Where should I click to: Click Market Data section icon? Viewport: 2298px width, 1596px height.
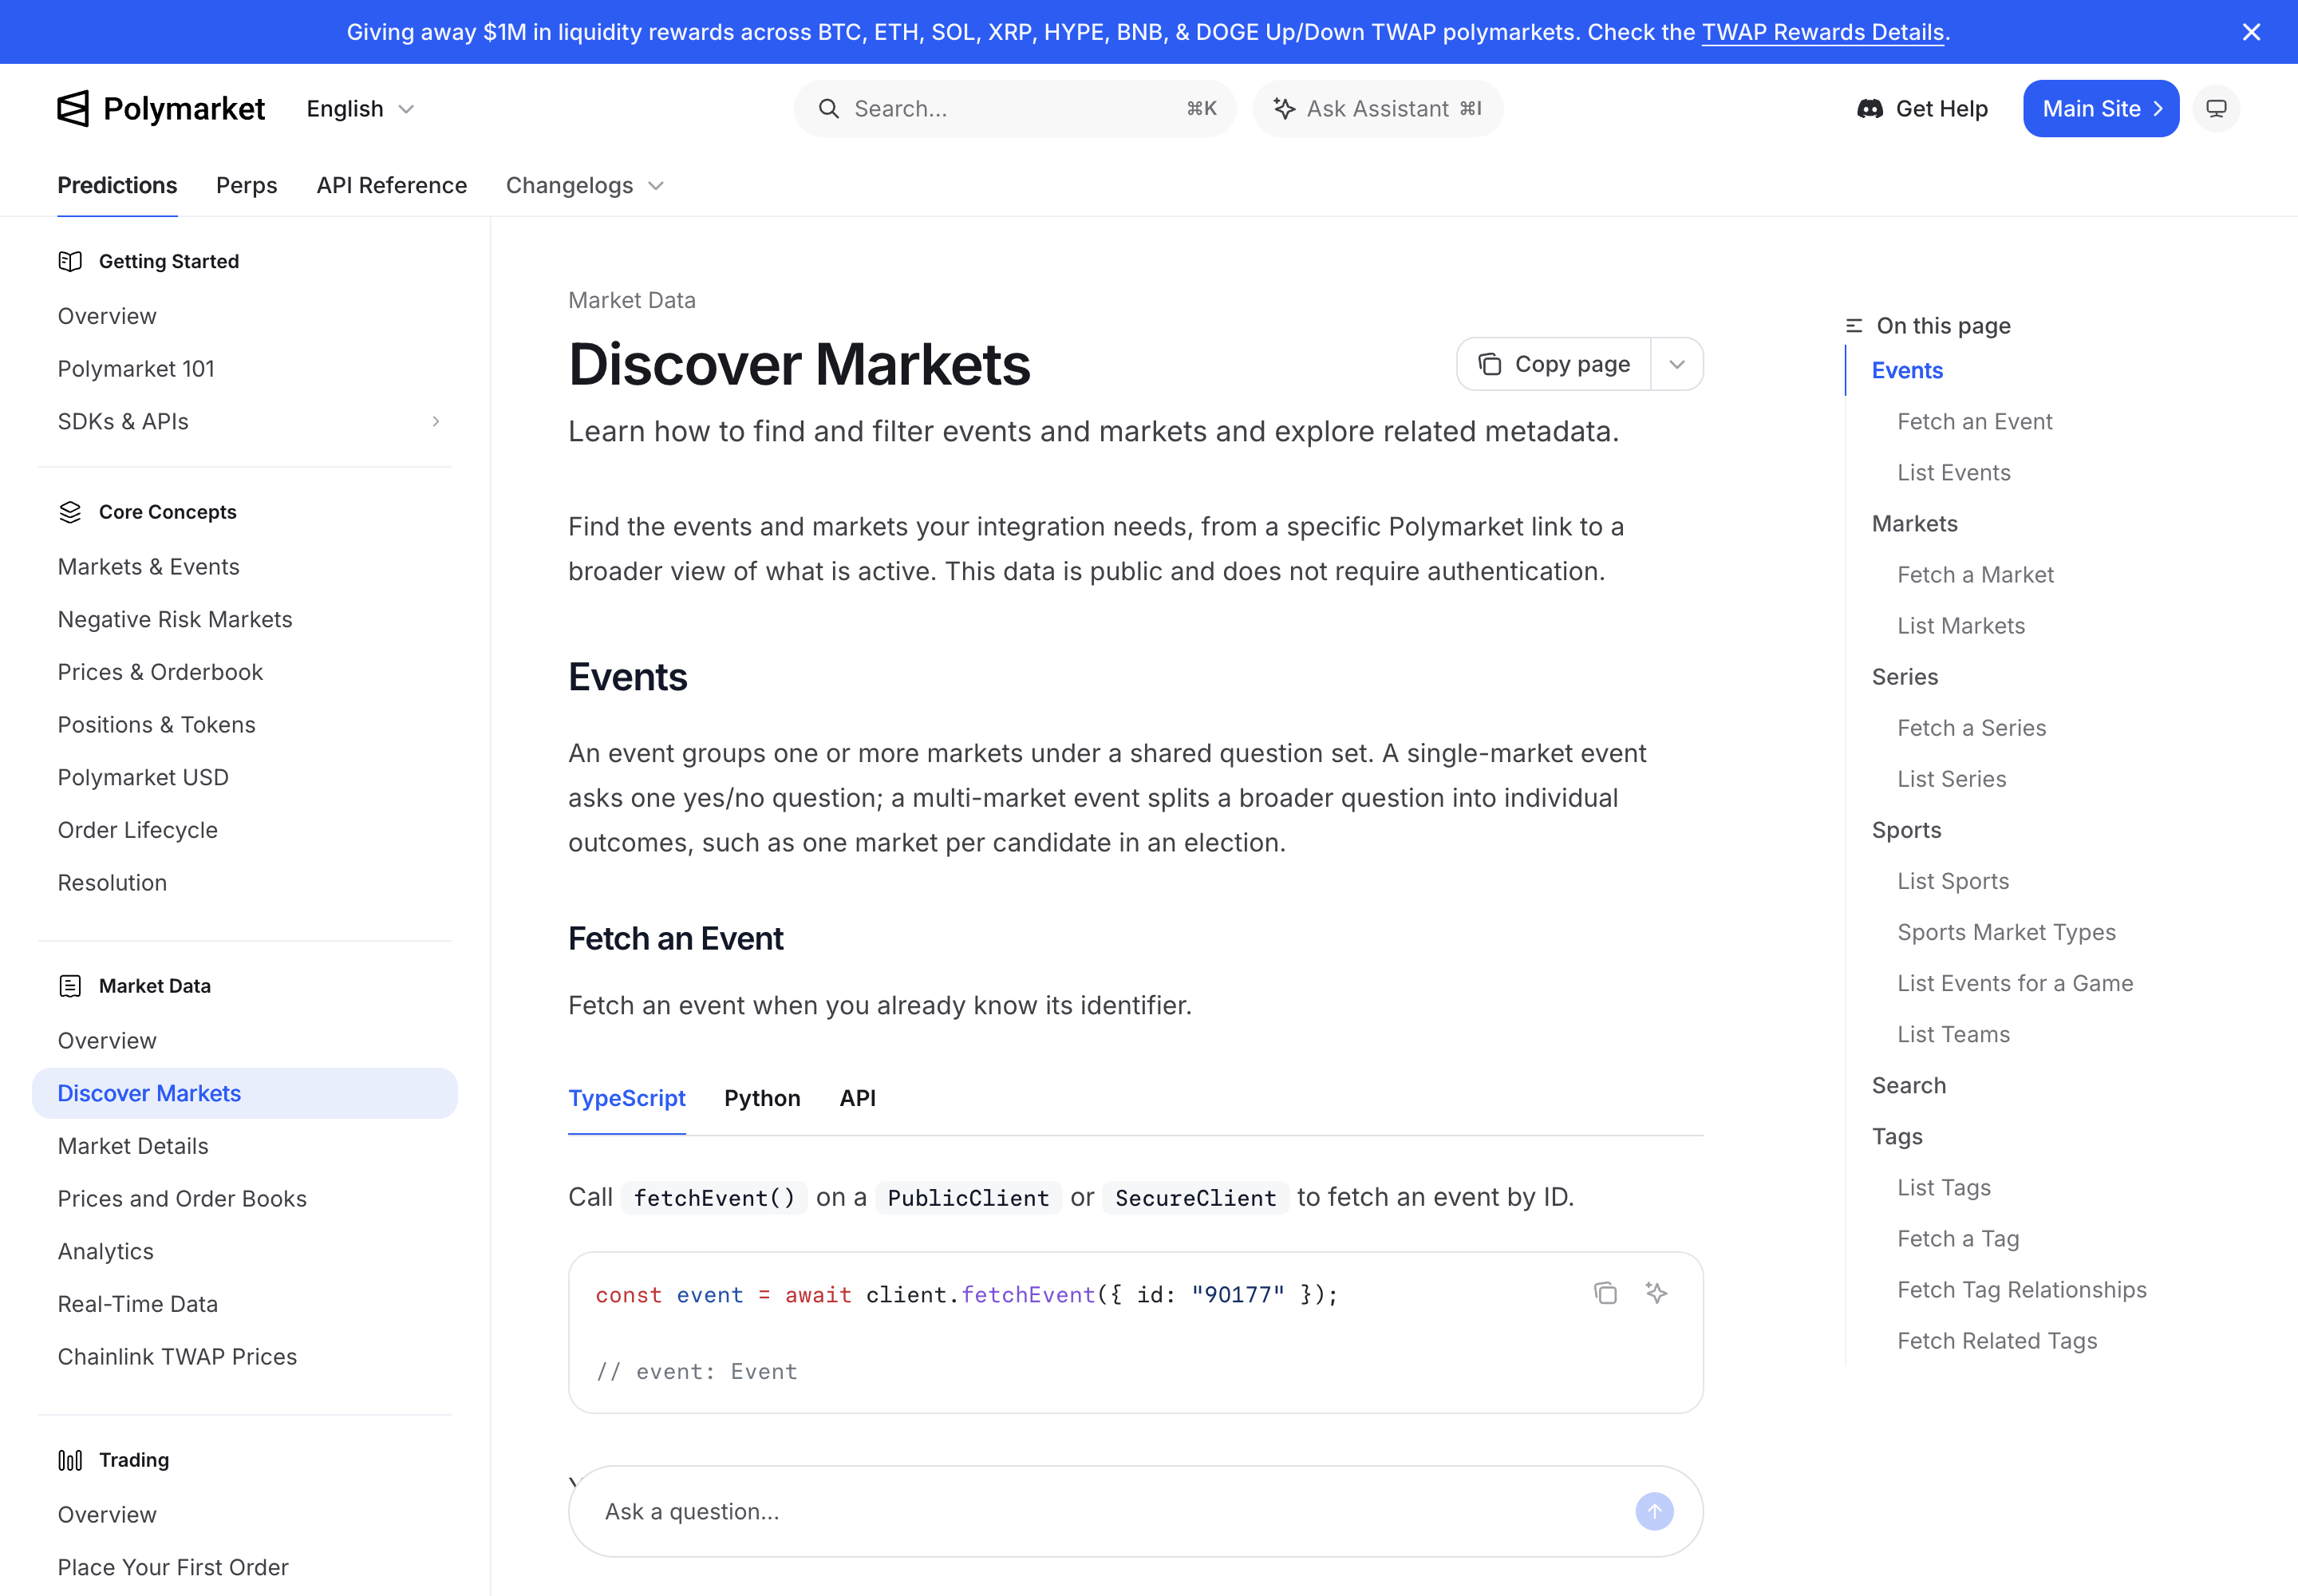[x=70, y=986]
